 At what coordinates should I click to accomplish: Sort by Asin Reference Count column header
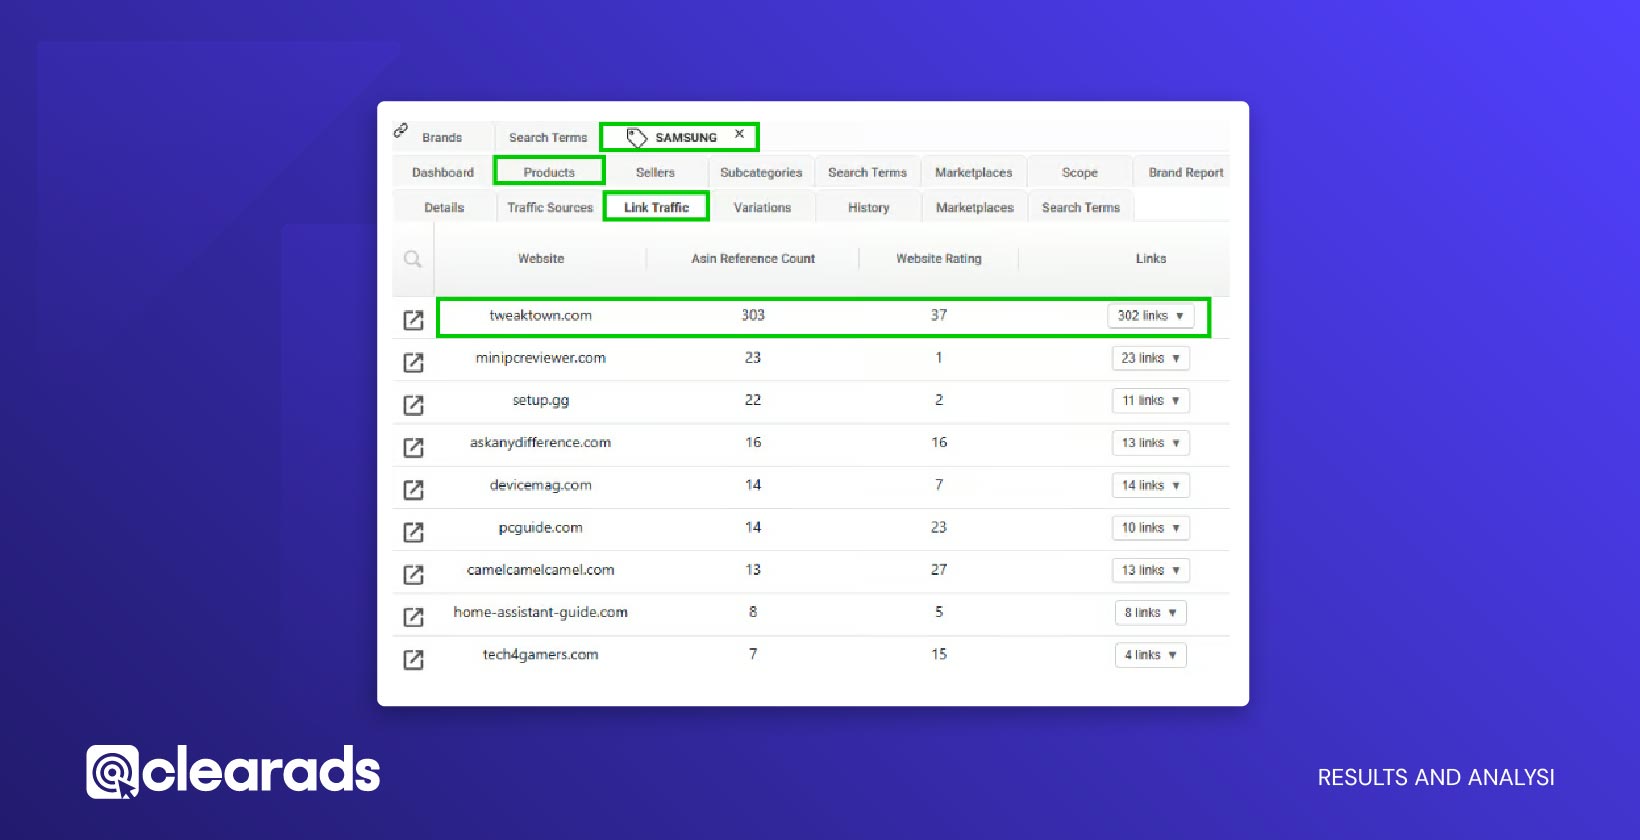click(753, 259)
